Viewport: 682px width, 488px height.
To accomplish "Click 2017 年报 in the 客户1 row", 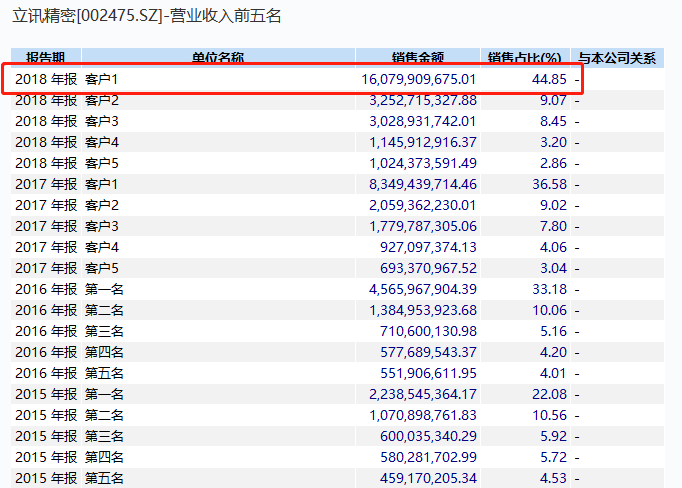I will point(46,184).
